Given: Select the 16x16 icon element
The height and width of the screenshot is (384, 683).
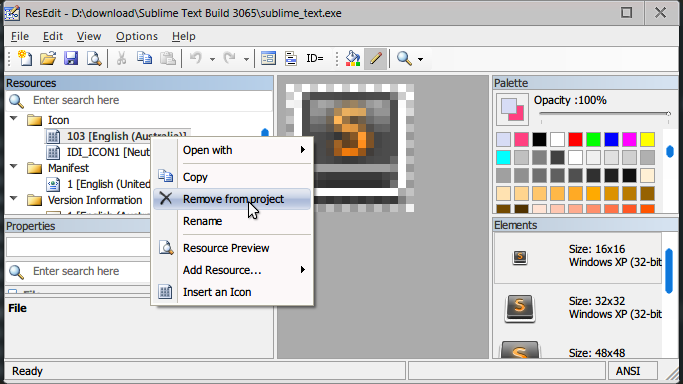Looking at the screenshot, I should (578, 257).
